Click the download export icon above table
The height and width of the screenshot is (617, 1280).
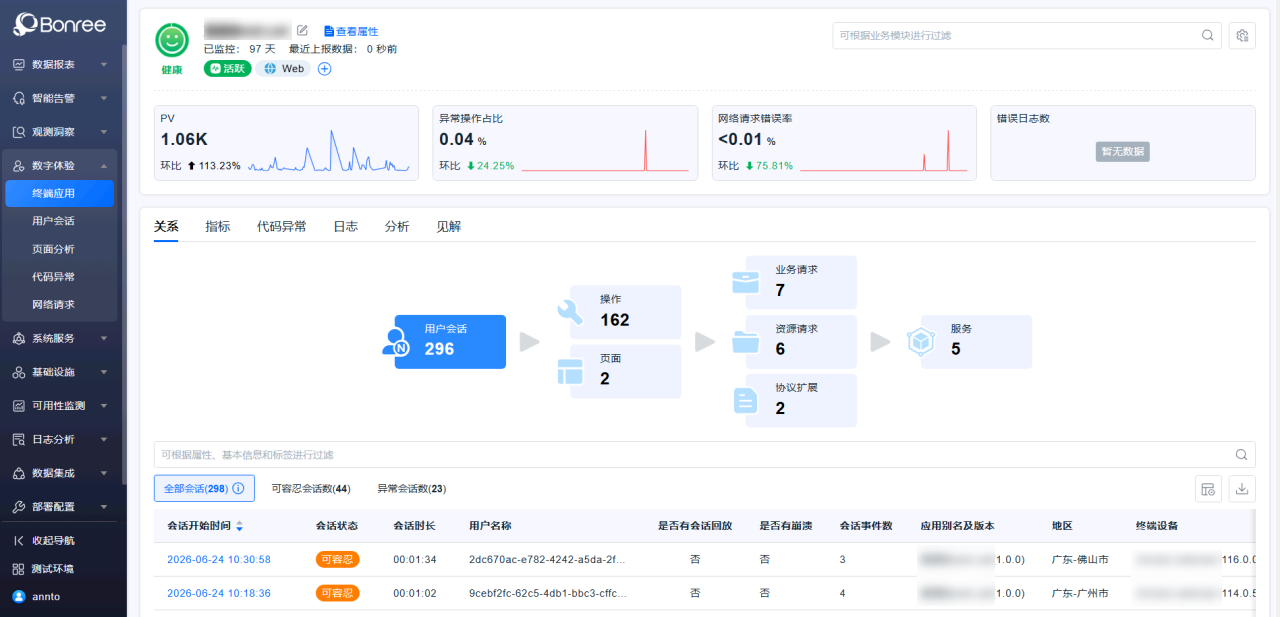tap(1242, 489)
